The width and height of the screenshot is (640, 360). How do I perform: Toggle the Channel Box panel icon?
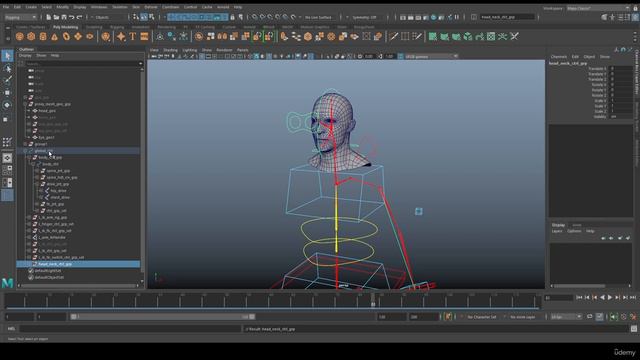coord(635,17)
